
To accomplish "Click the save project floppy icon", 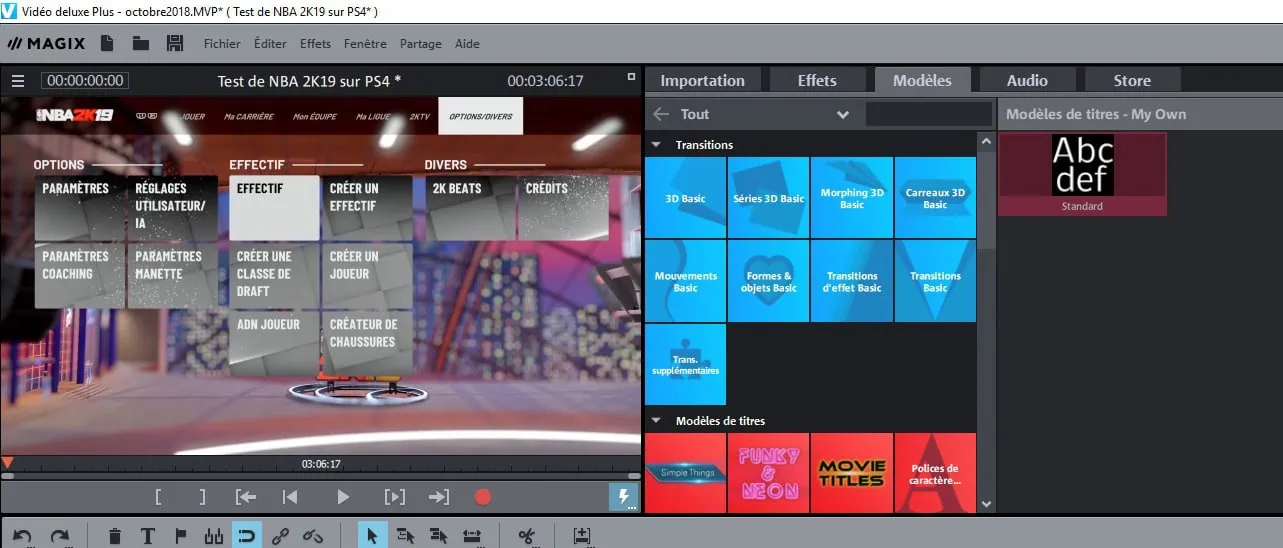I will (x=175, y=43).
